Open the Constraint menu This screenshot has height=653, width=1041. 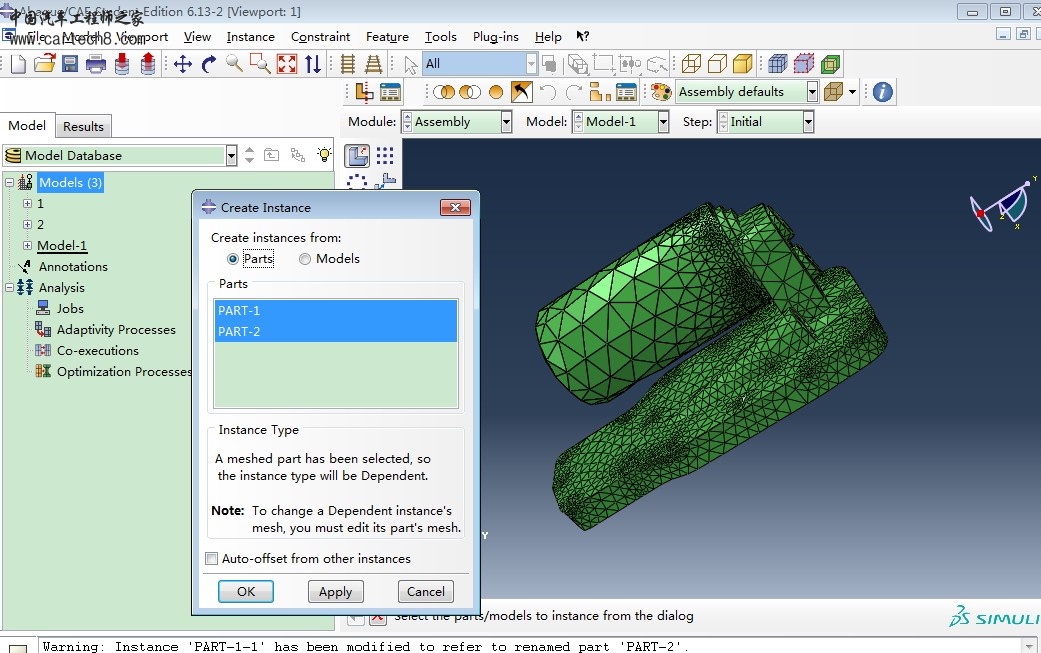tap(320, 37)
